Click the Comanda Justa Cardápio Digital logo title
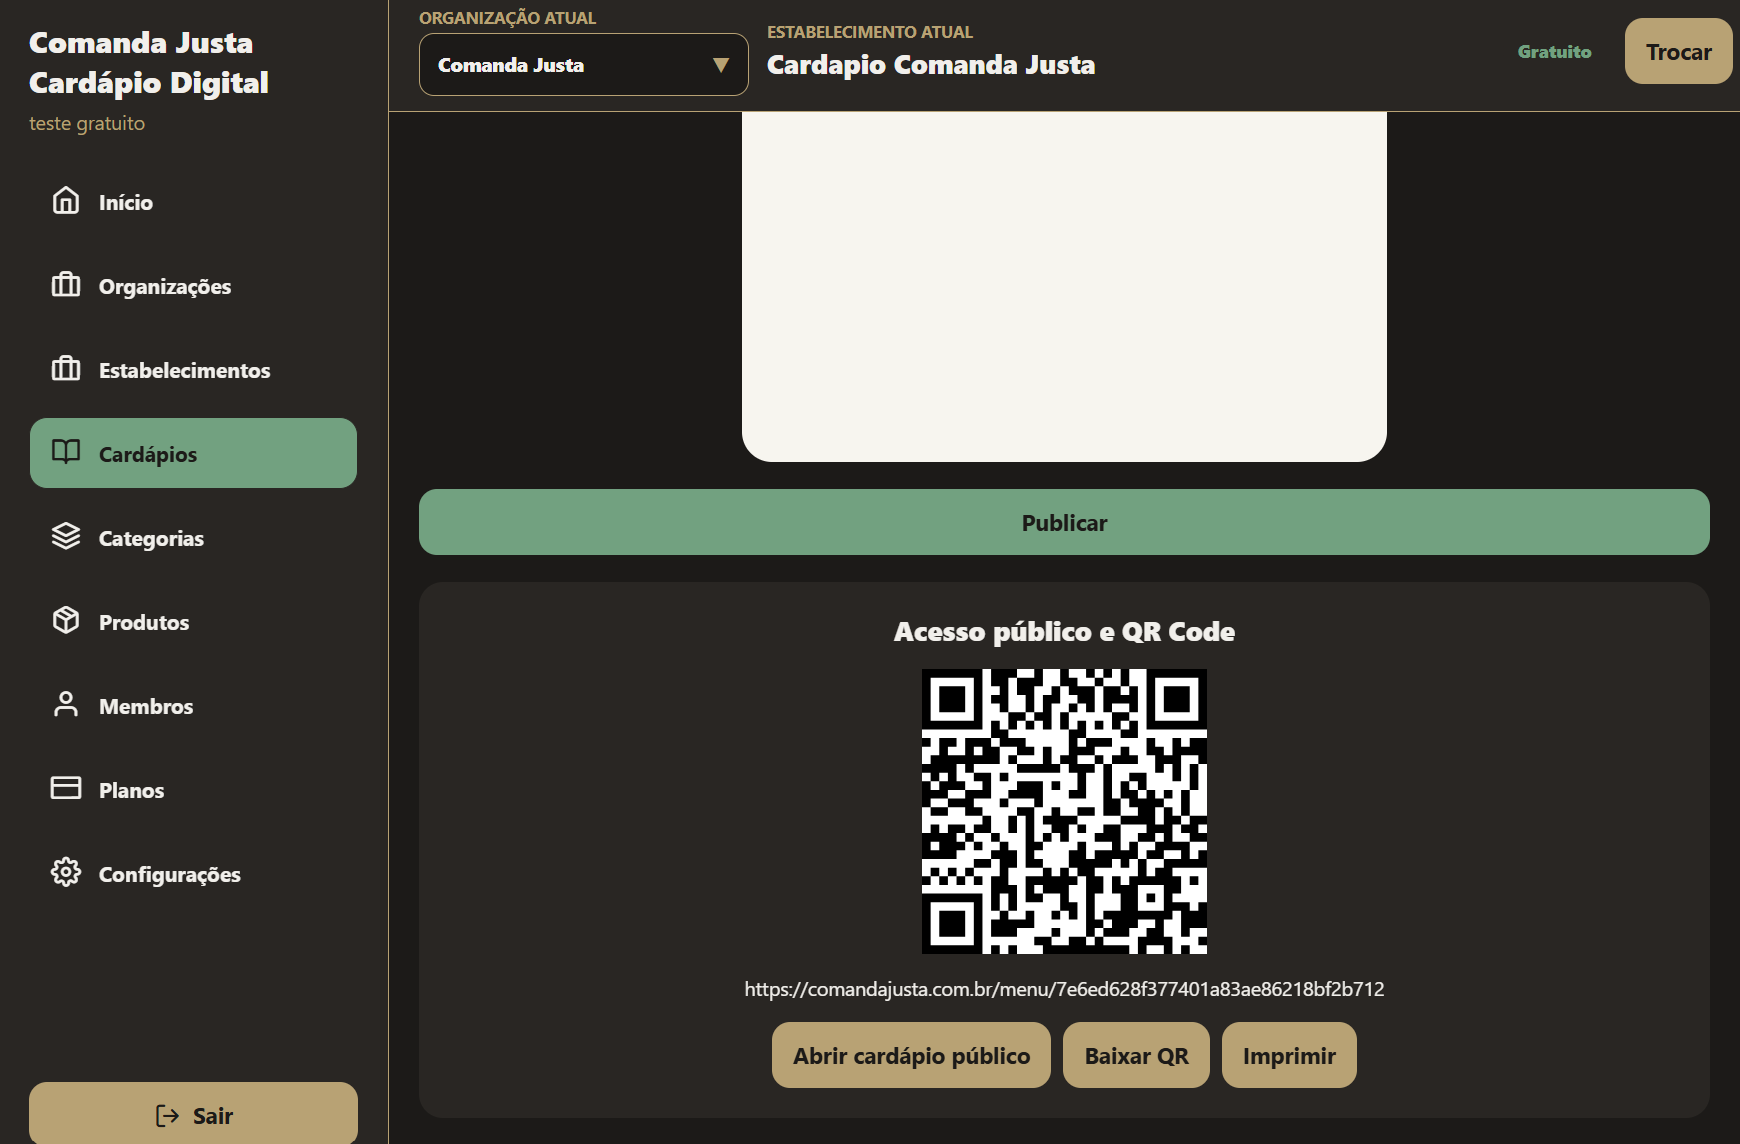 149,62
